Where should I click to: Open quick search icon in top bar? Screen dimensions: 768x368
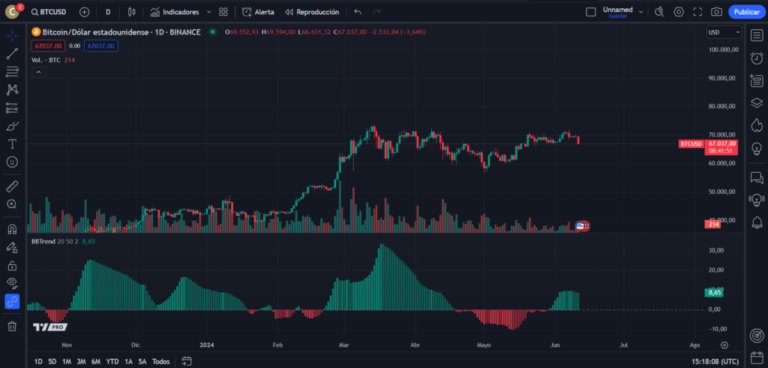coord(660,12)
